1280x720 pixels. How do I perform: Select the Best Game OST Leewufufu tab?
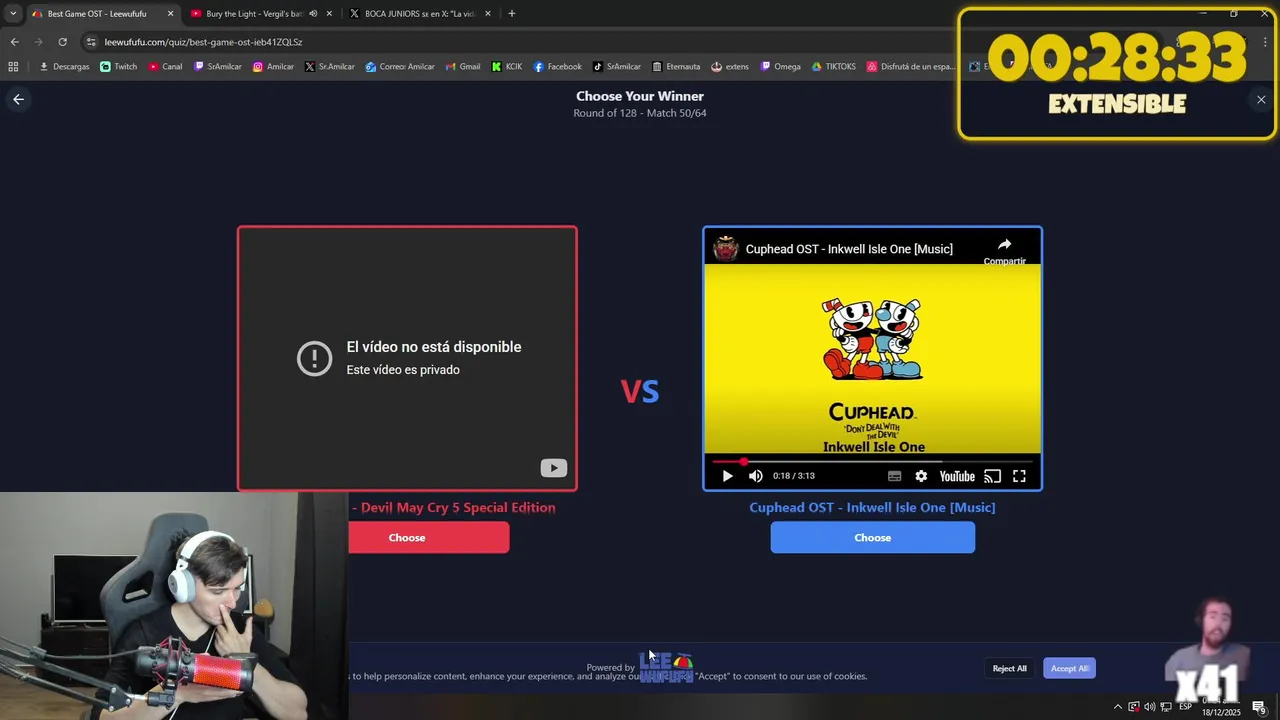click(x=96, y=14)
